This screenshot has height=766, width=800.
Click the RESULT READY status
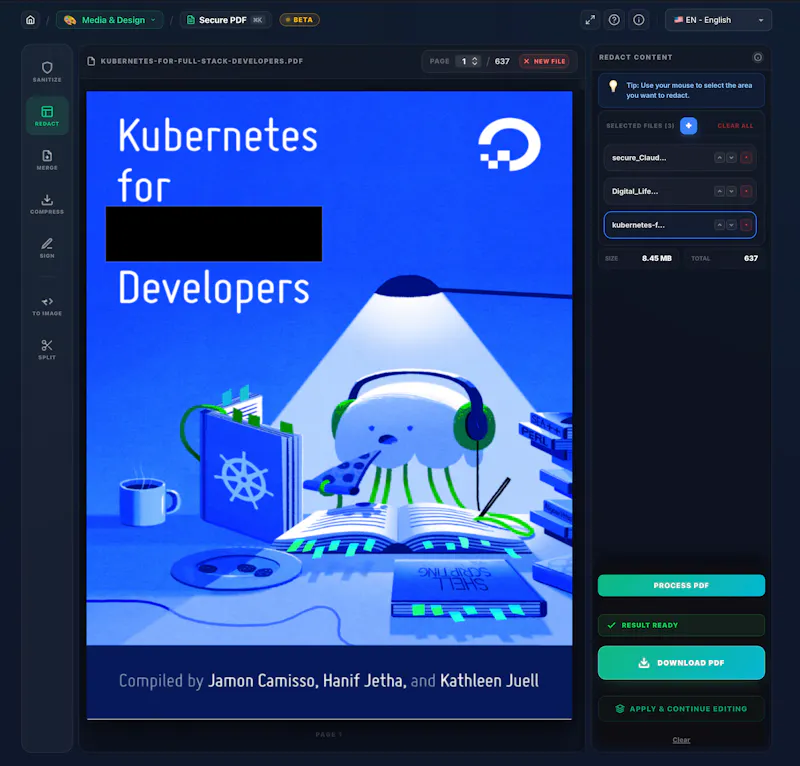tap(681, 625)
